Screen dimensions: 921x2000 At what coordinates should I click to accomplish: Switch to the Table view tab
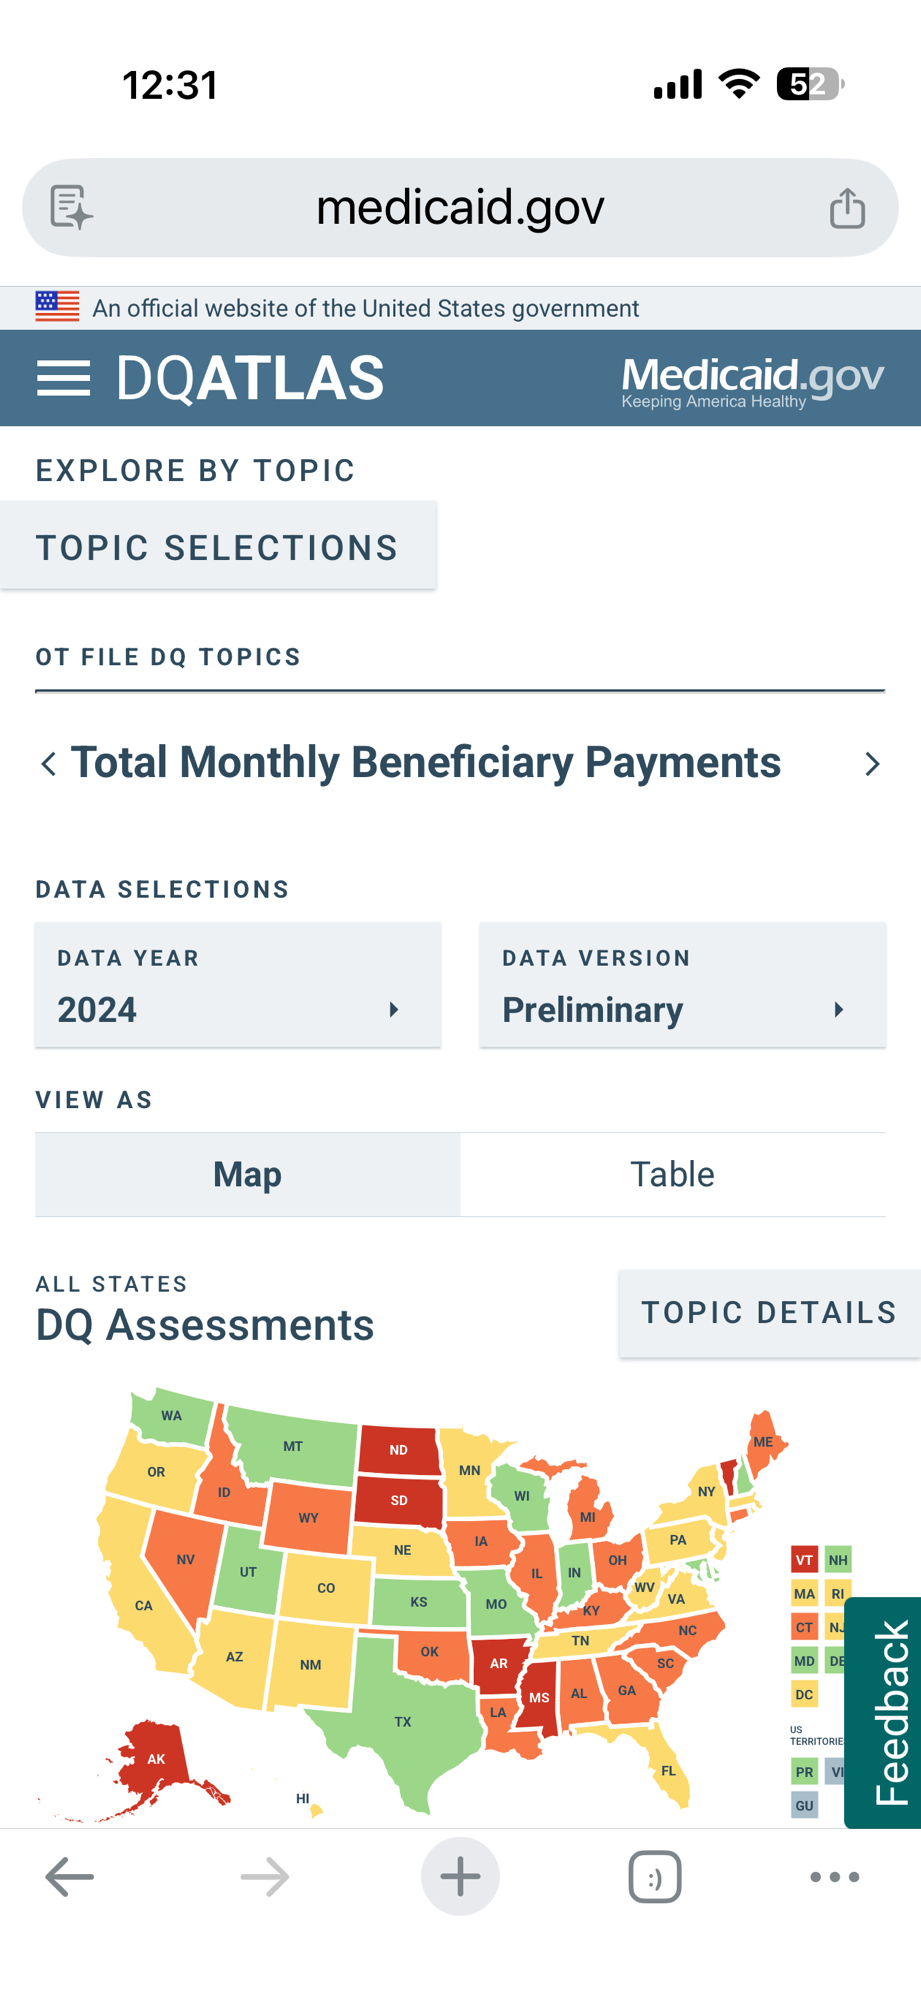pos(672,1174)
